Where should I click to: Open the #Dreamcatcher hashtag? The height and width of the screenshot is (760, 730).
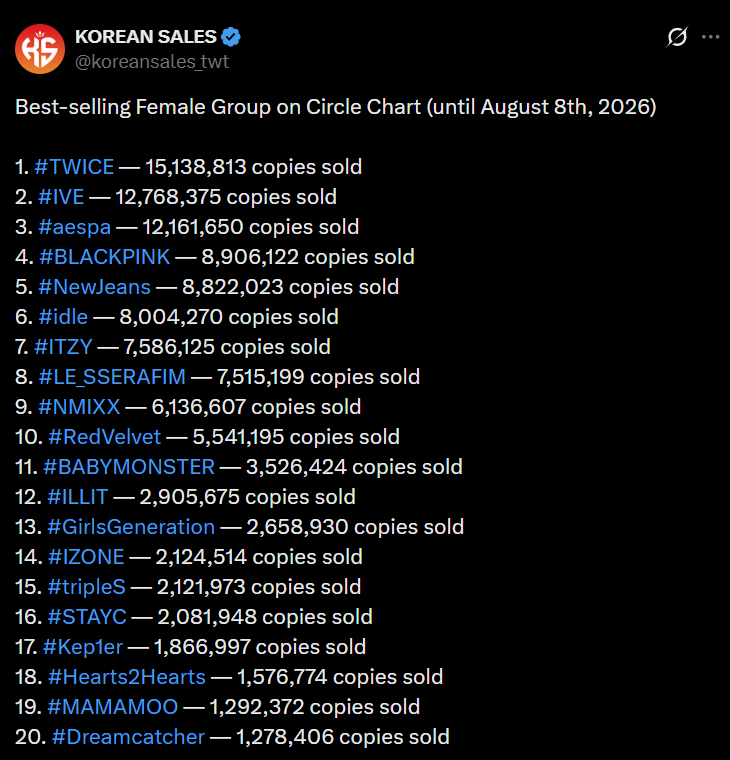coord(128,737)
